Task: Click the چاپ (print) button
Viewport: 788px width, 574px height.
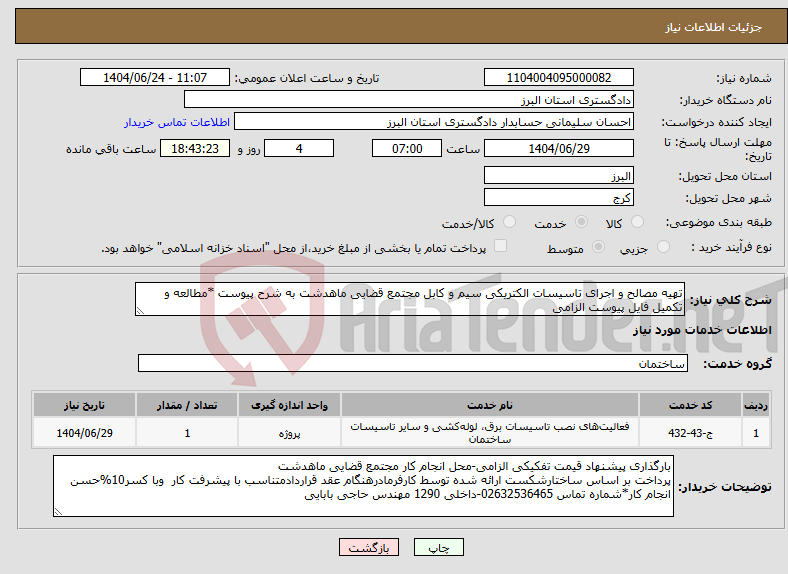Action: coord(438,547)
